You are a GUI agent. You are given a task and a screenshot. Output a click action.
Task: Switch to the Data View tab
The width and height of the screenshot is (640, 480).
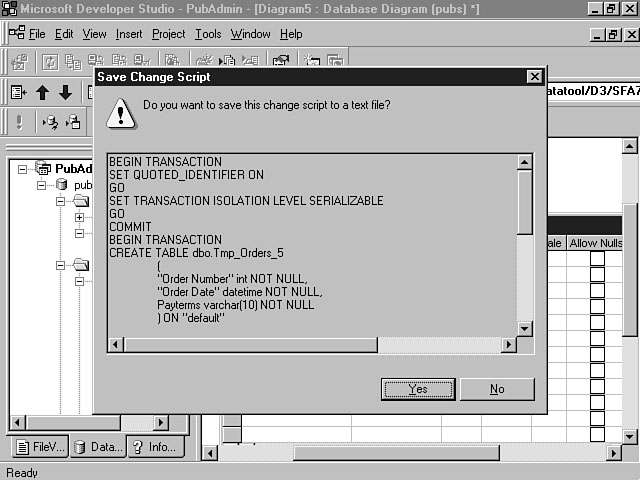click(x=97, y=447)
